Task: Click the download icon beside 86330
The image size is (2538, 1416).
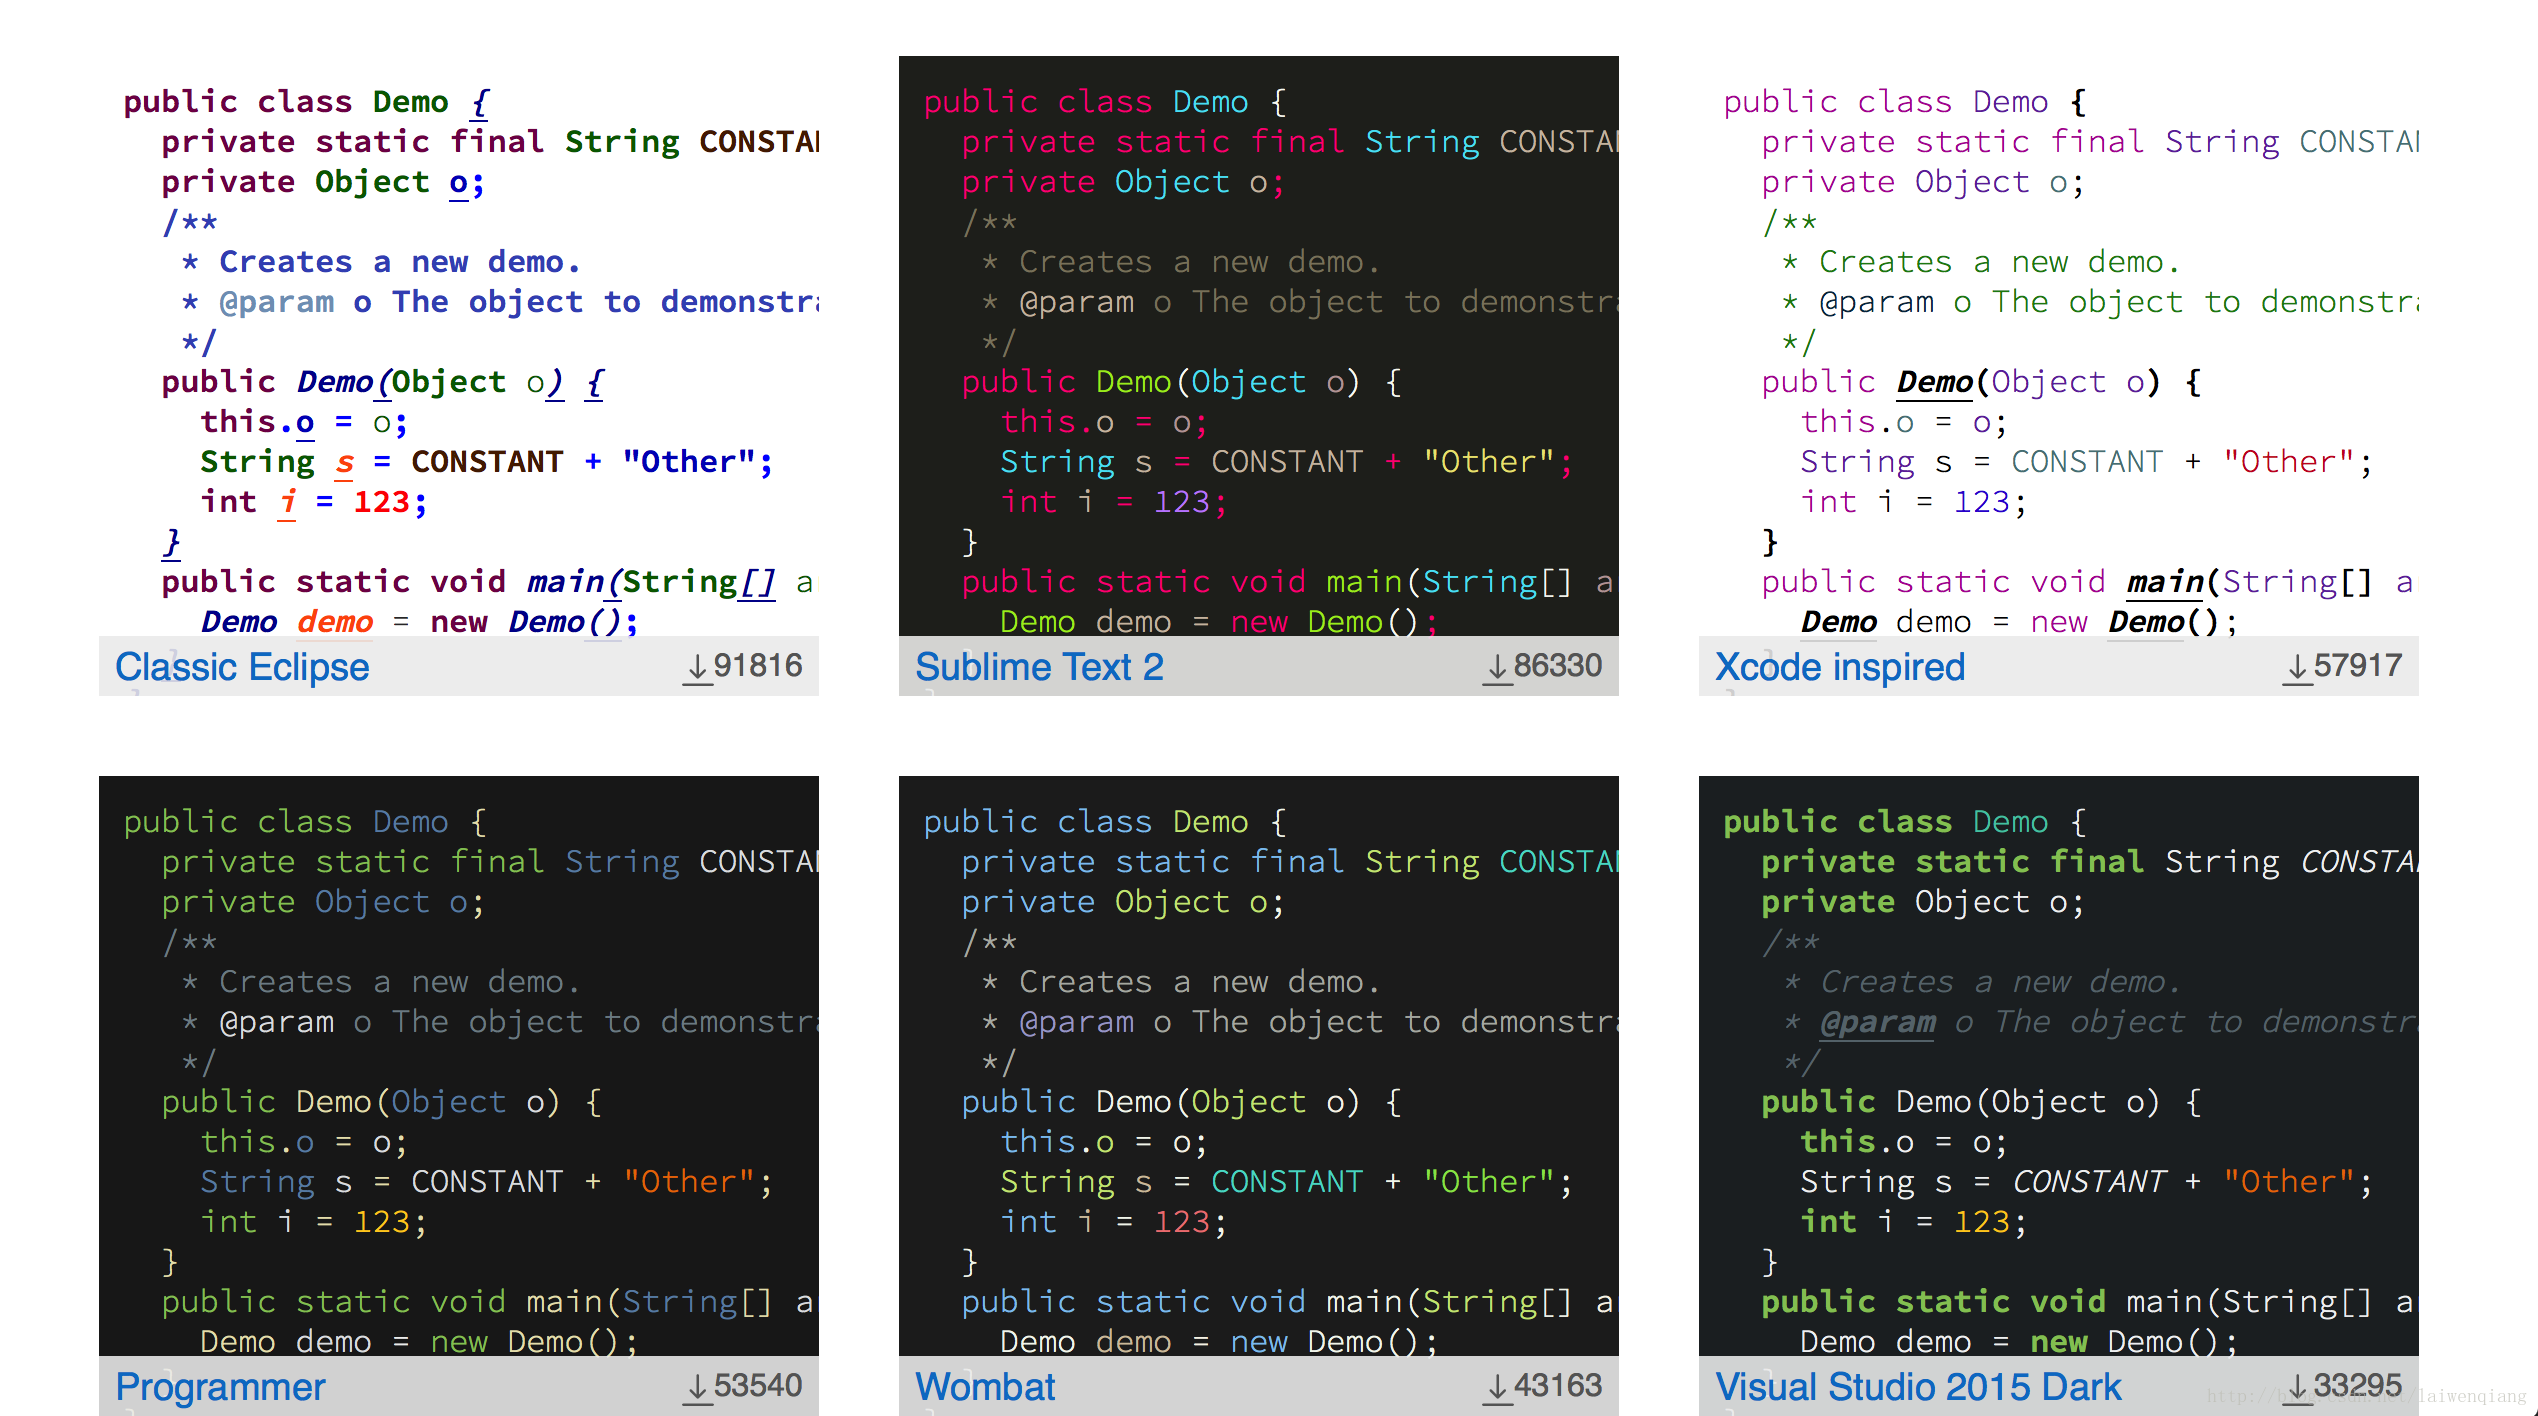Action: (x=1496, y=668)
